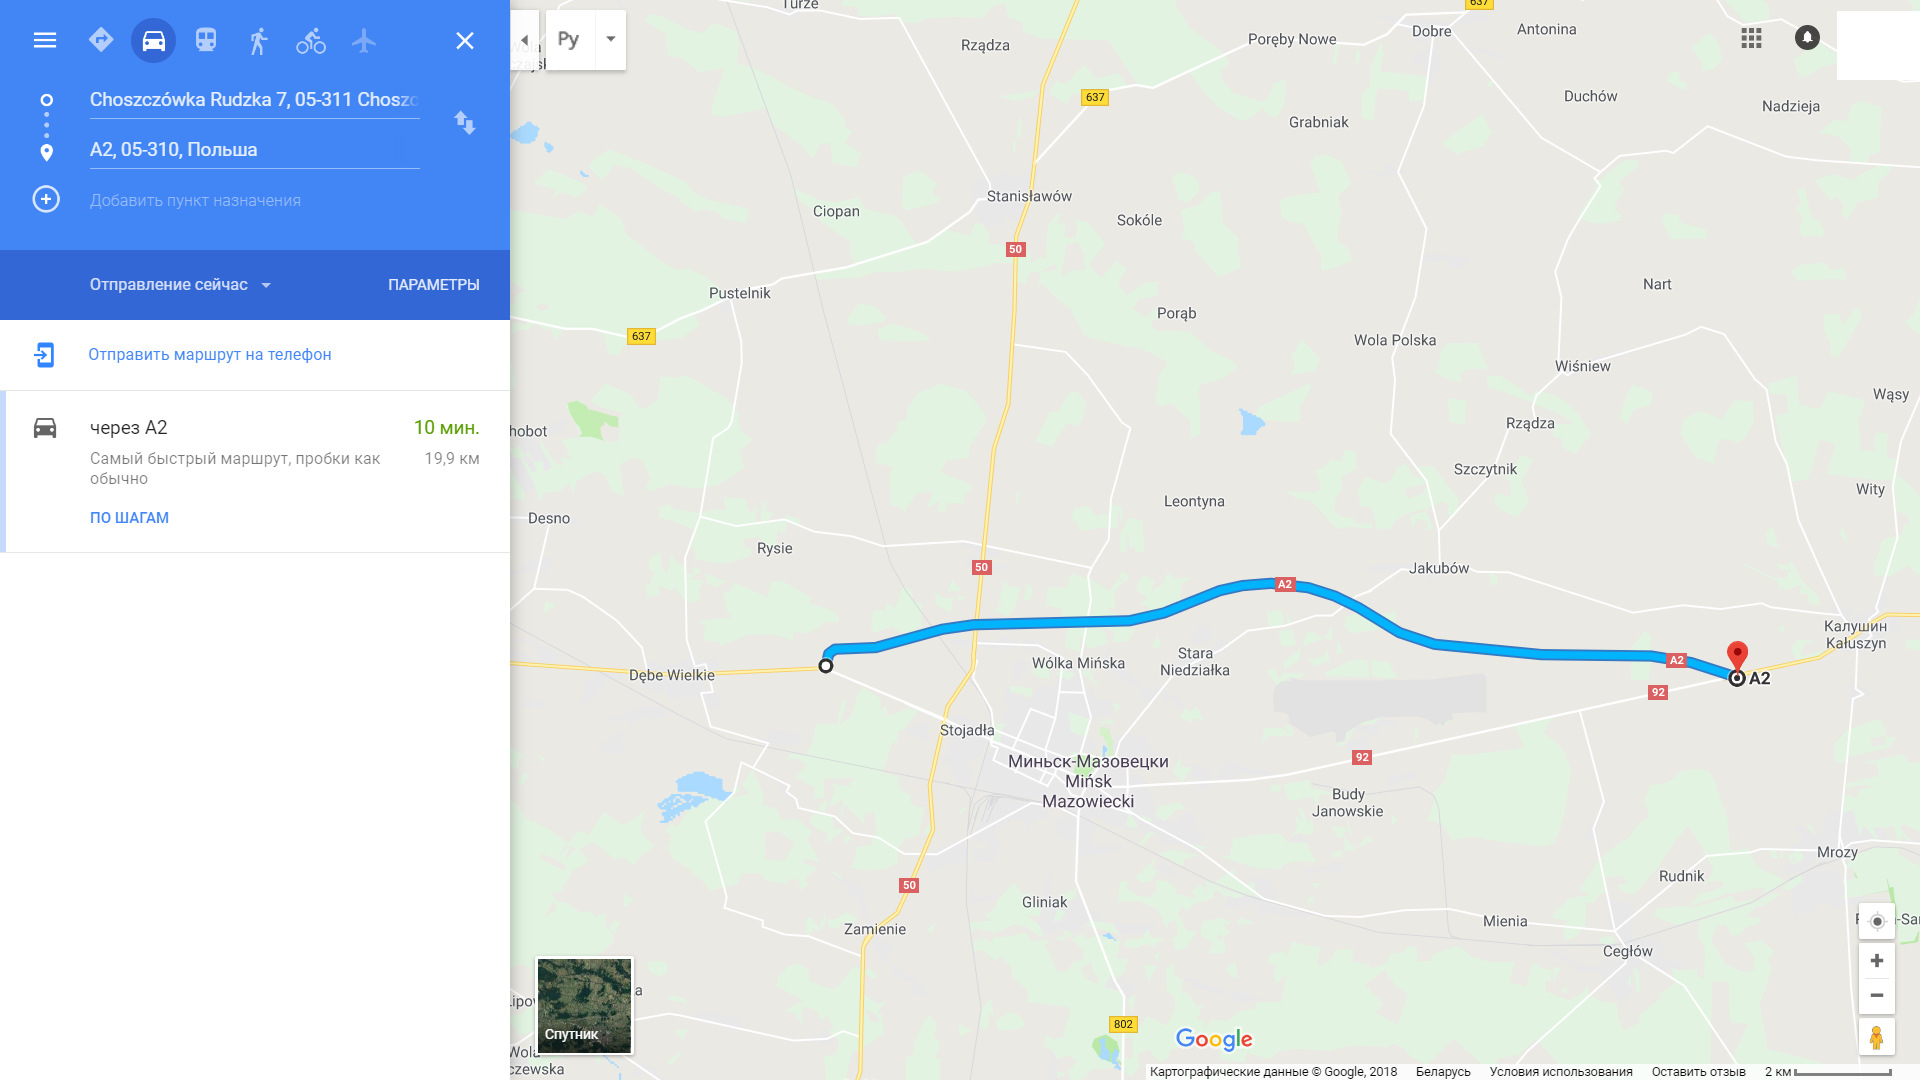Open input language Ру dropdown arrow
Viewport: 1920px width, 1080px height.
pos(611,40)
